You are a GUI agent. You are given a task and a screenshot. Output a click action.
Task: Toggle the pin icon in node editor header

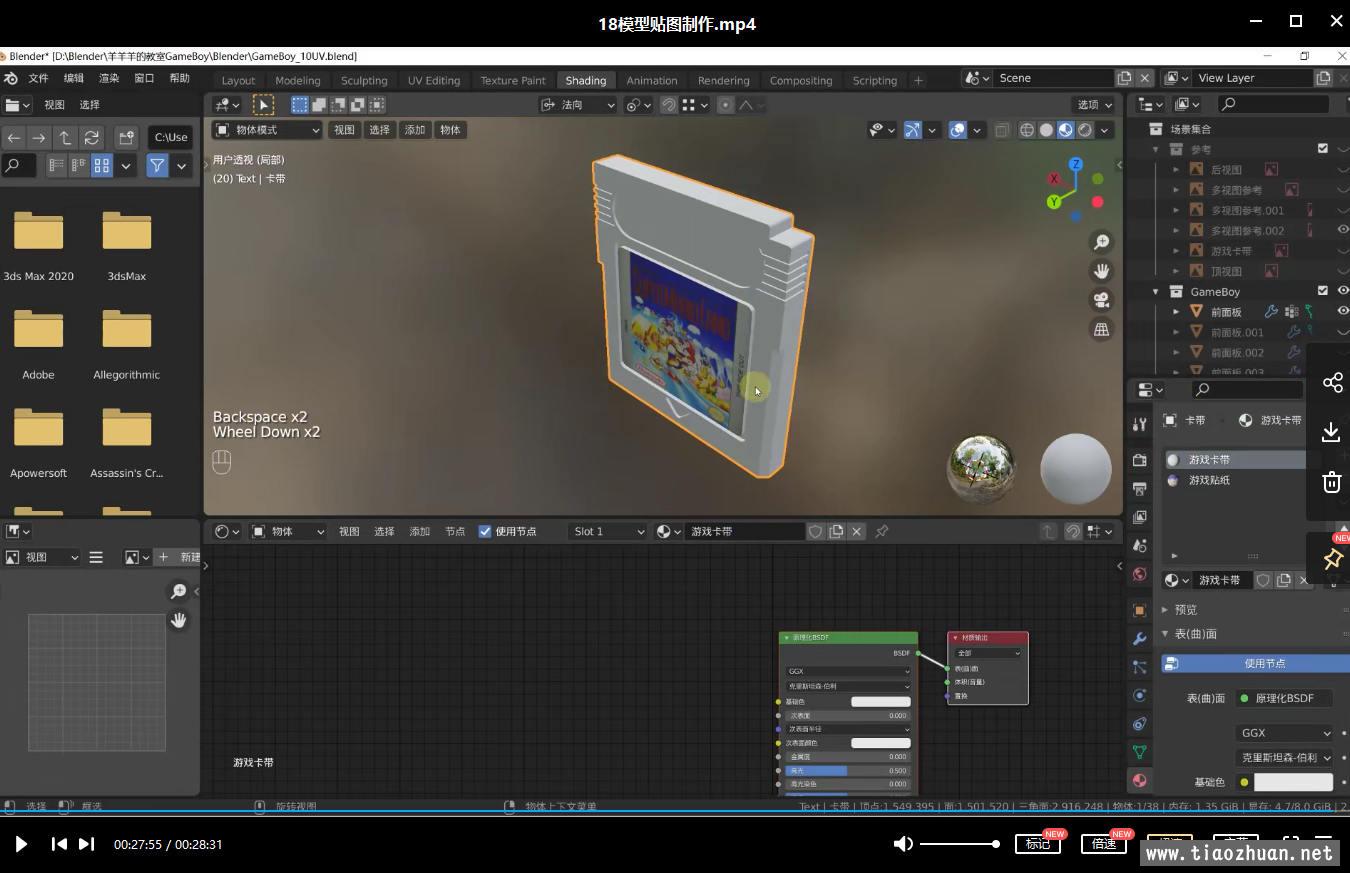[881, 532]
